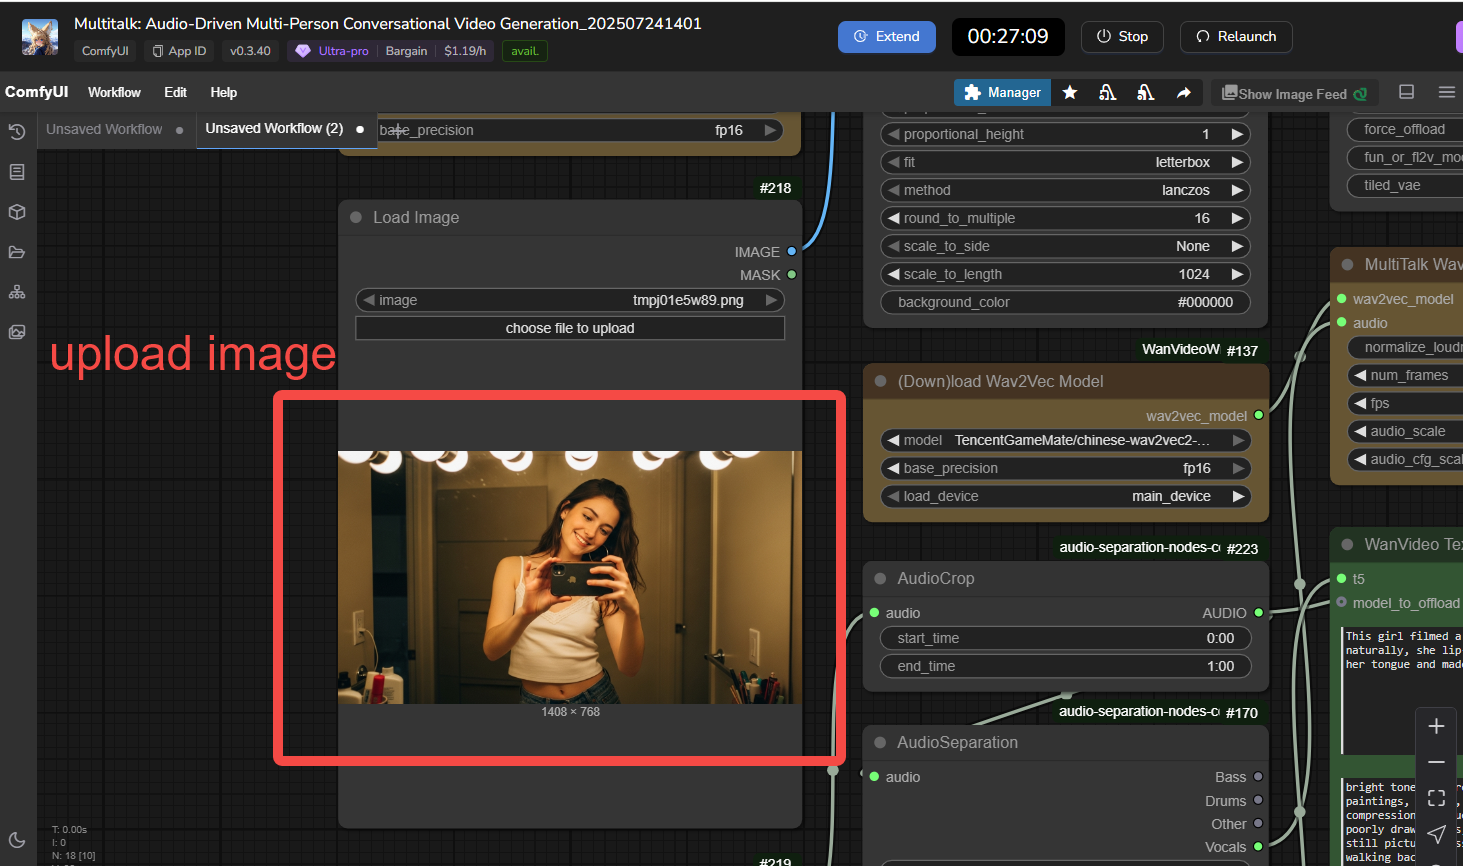Increase scale_to_length value arrow
The height and width of the screenshot is (866, 1463).
coord(1238,274)
